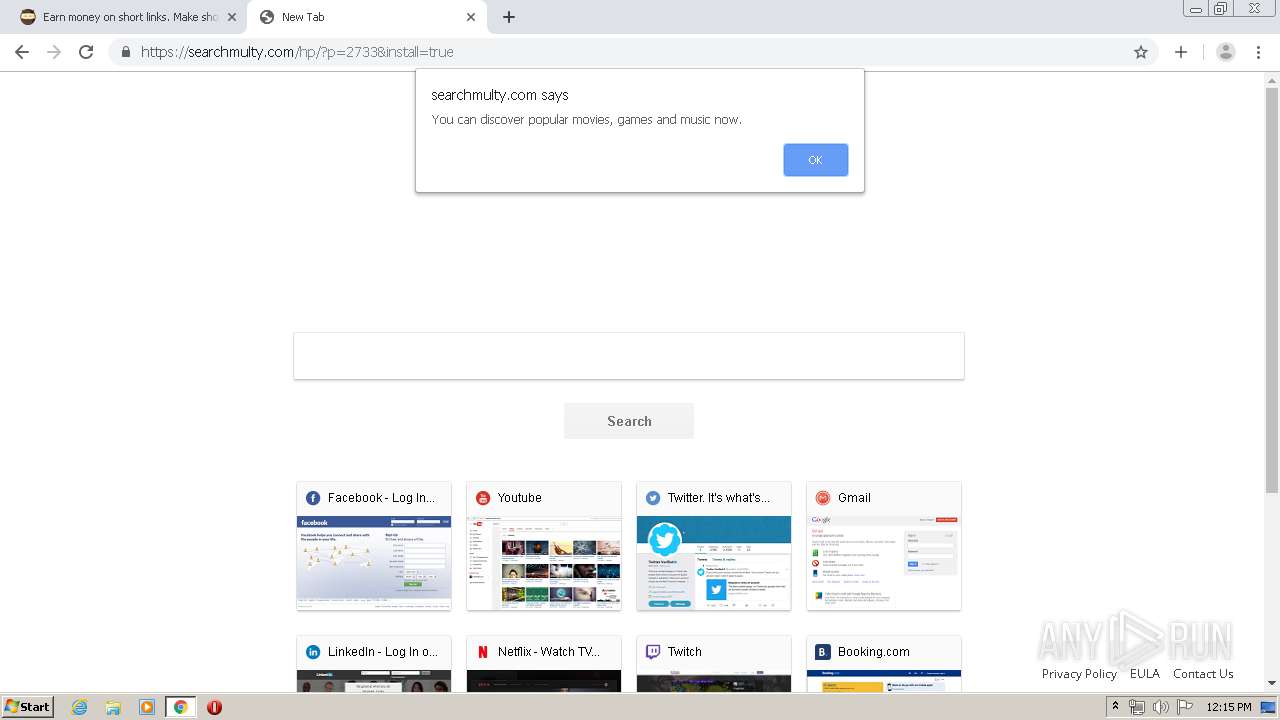Click the browser forward arrow

pyautogui.click(x=54, y=52)
